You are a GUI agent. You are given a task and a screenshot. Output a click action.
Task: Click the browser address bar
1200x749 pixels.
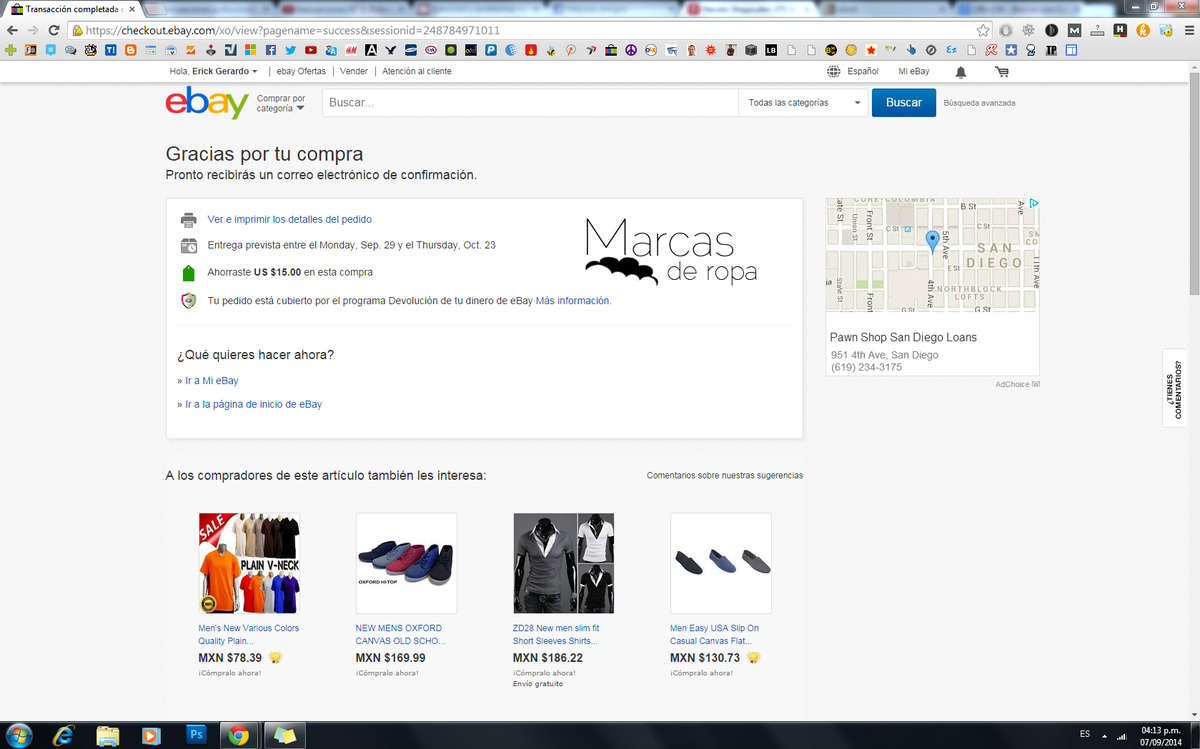(x=530, y=30)
